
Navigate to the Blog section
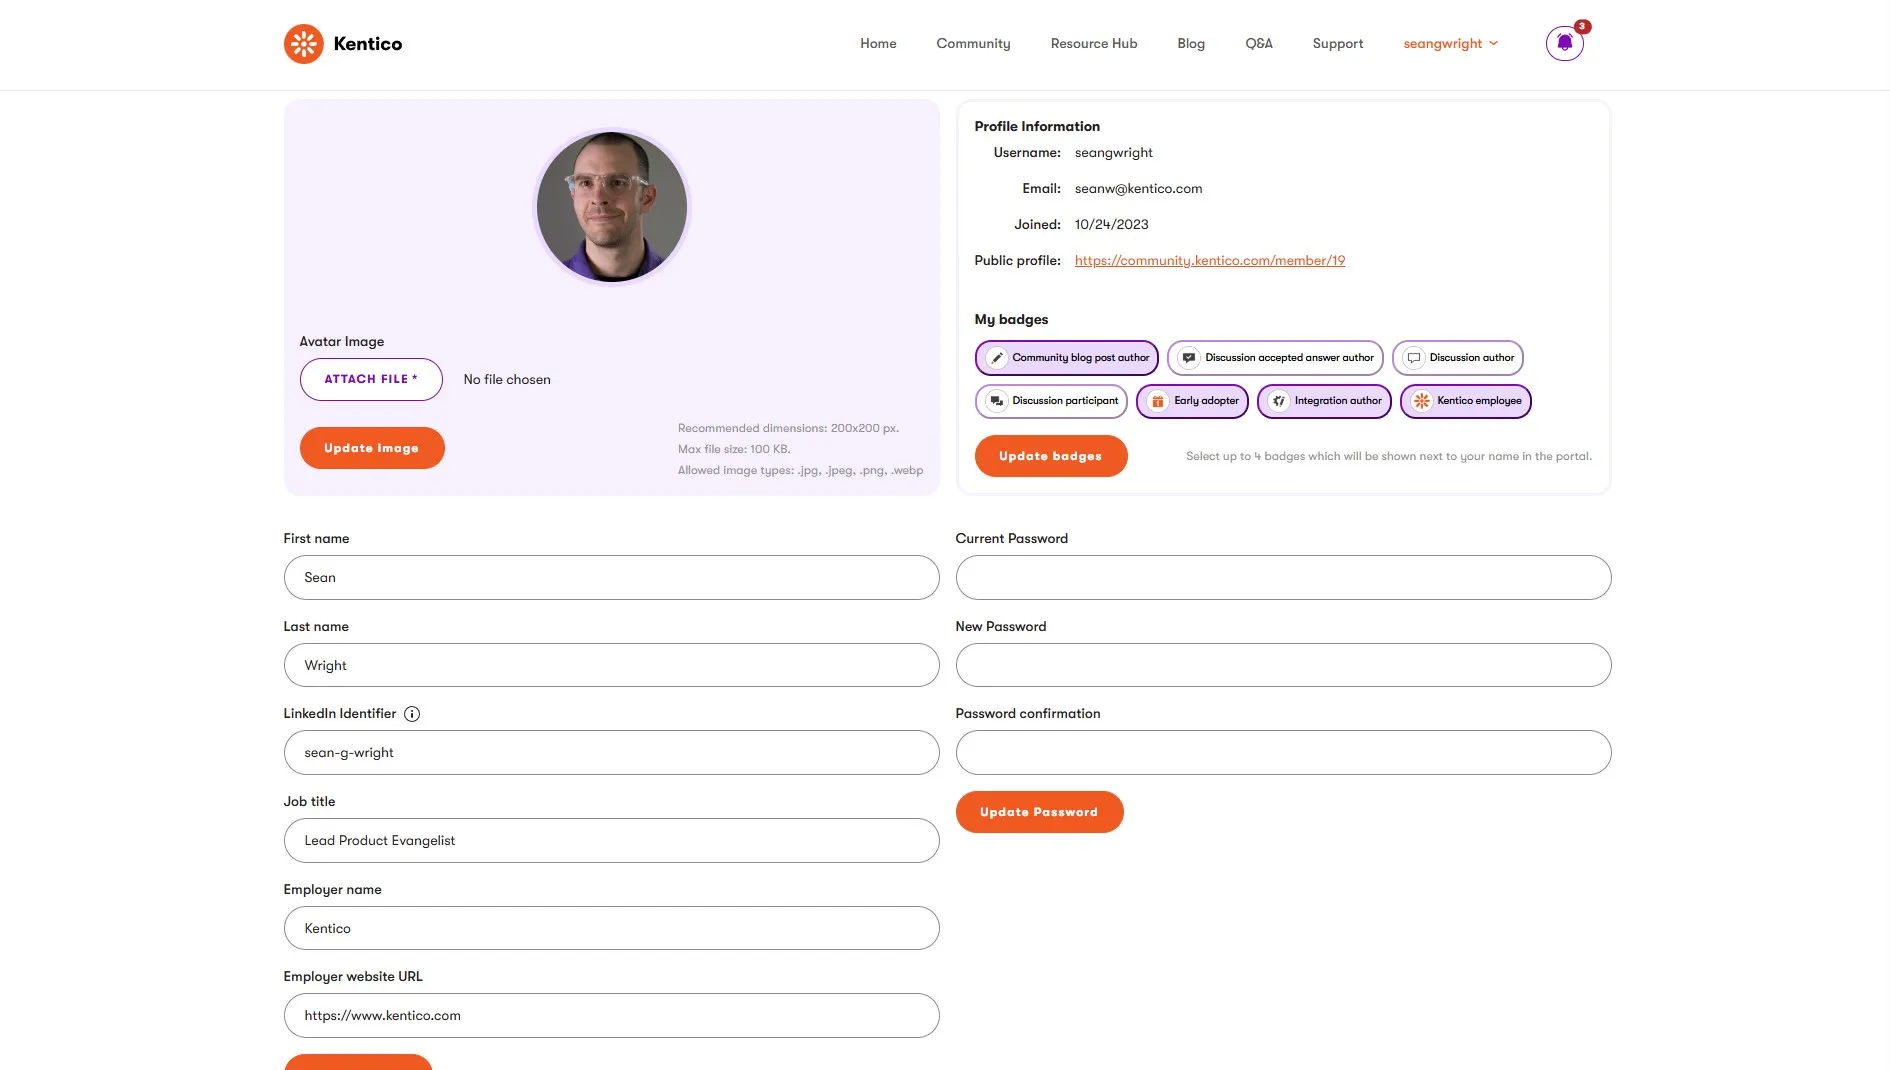pos(1191,44)
